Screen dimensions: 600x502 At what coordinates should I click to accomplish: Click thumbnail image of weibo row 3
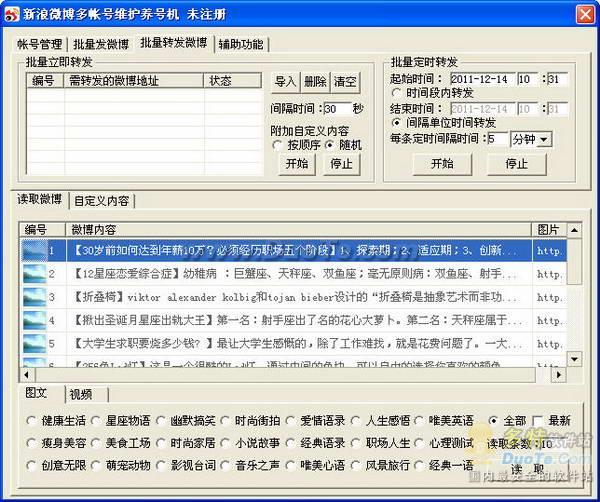click(34, 297)
